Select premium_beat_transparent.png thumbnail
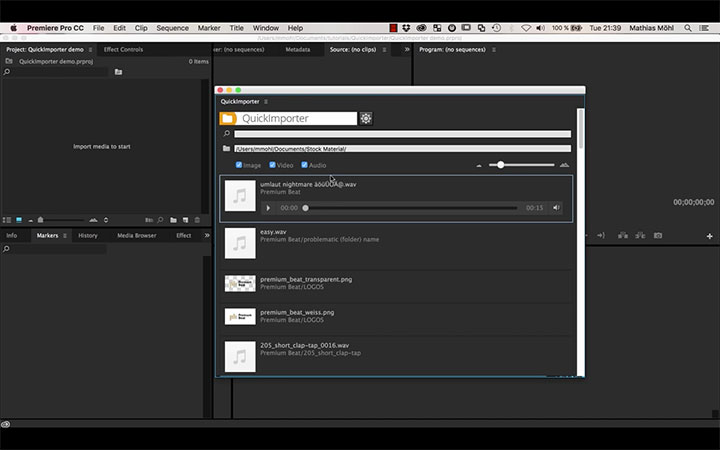Viewport: 720px width, 450px height. 240,283
